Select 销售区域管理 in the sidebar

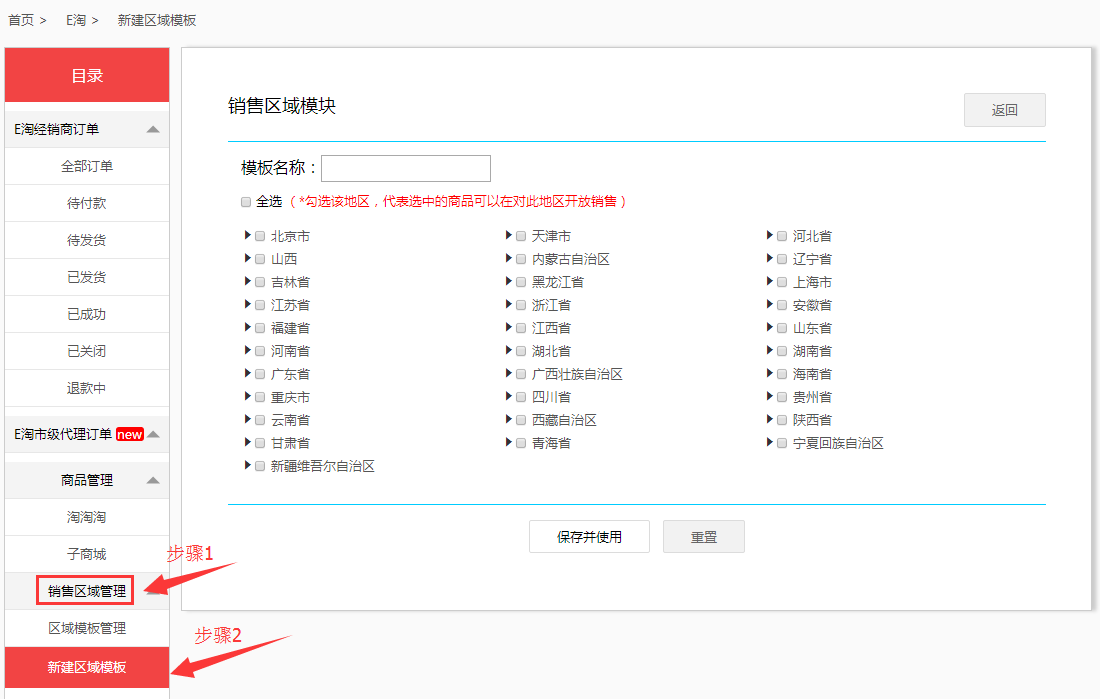[86, 591]
